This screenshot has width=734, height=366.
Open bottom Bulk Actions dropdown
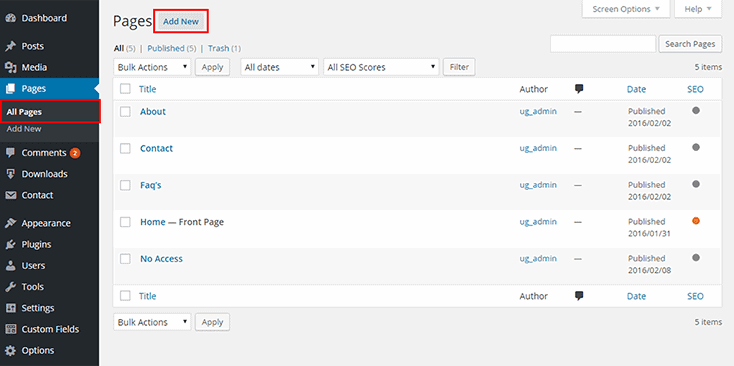coord(152,322)
